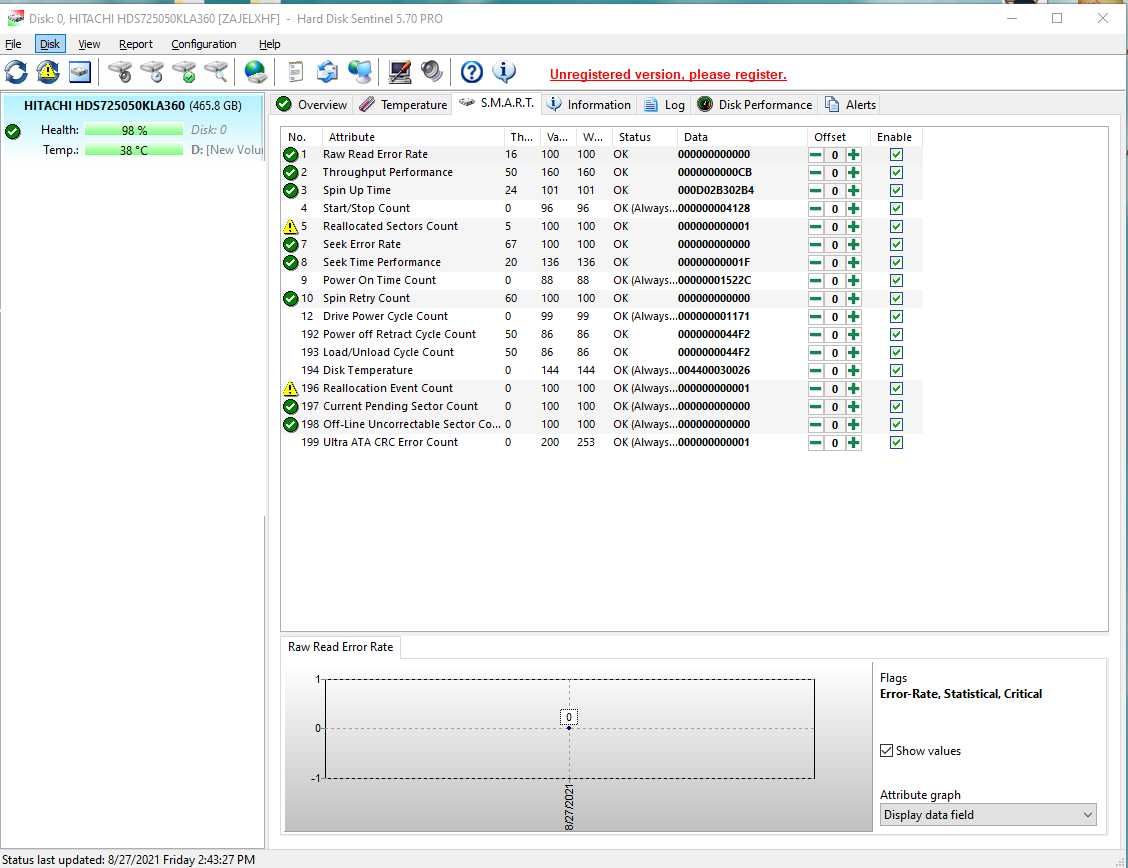Open the Disk menu
The height and width of the screenshot is (868, 1128).
pos(50,44)
